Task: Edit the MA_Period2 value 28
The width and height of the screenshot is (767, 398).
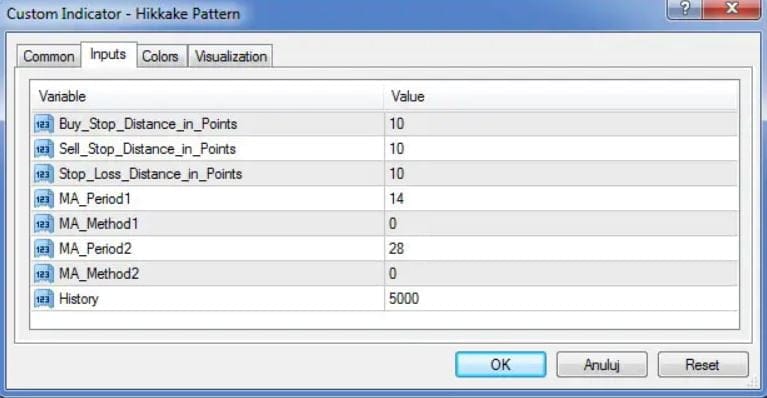Action: 561,249
